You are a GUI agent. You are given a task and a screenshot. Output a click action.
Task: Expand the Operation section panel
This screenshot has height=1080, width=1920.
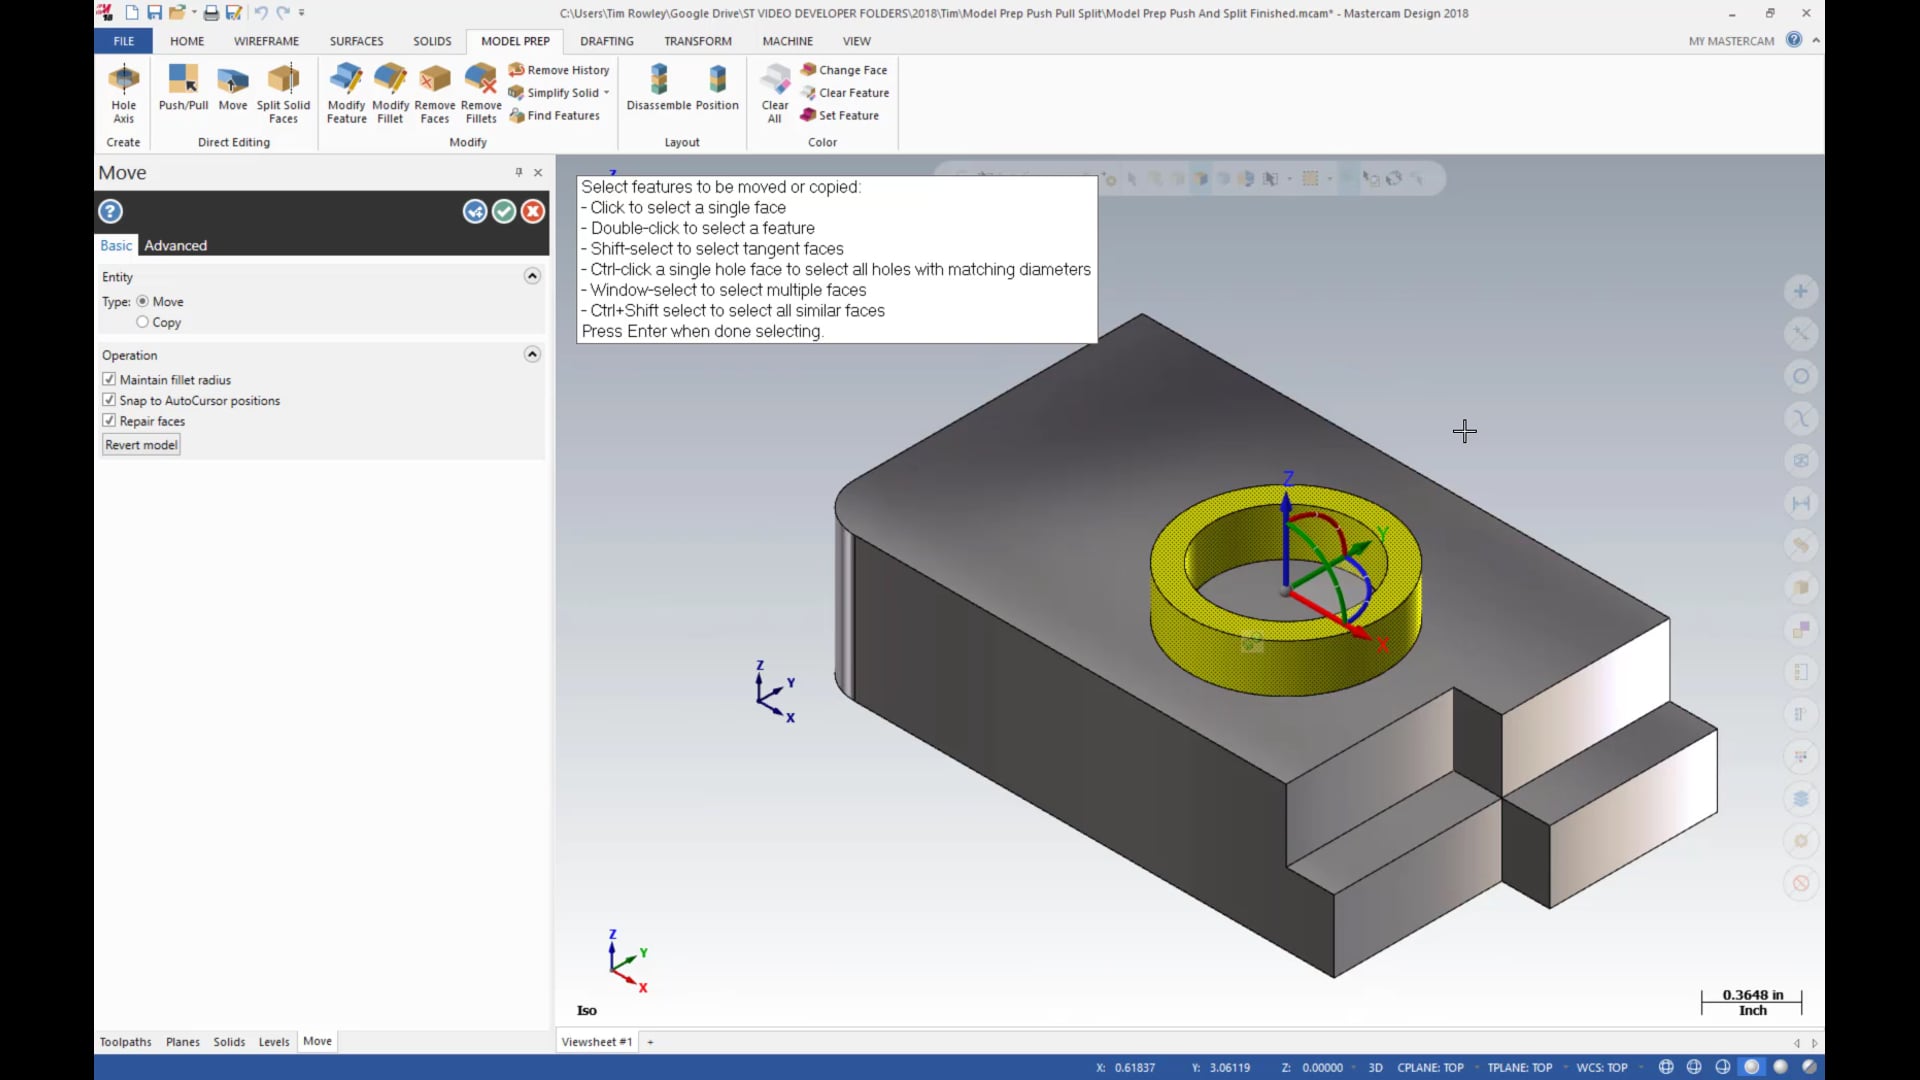pyautogui.click(x=533, y=353)
